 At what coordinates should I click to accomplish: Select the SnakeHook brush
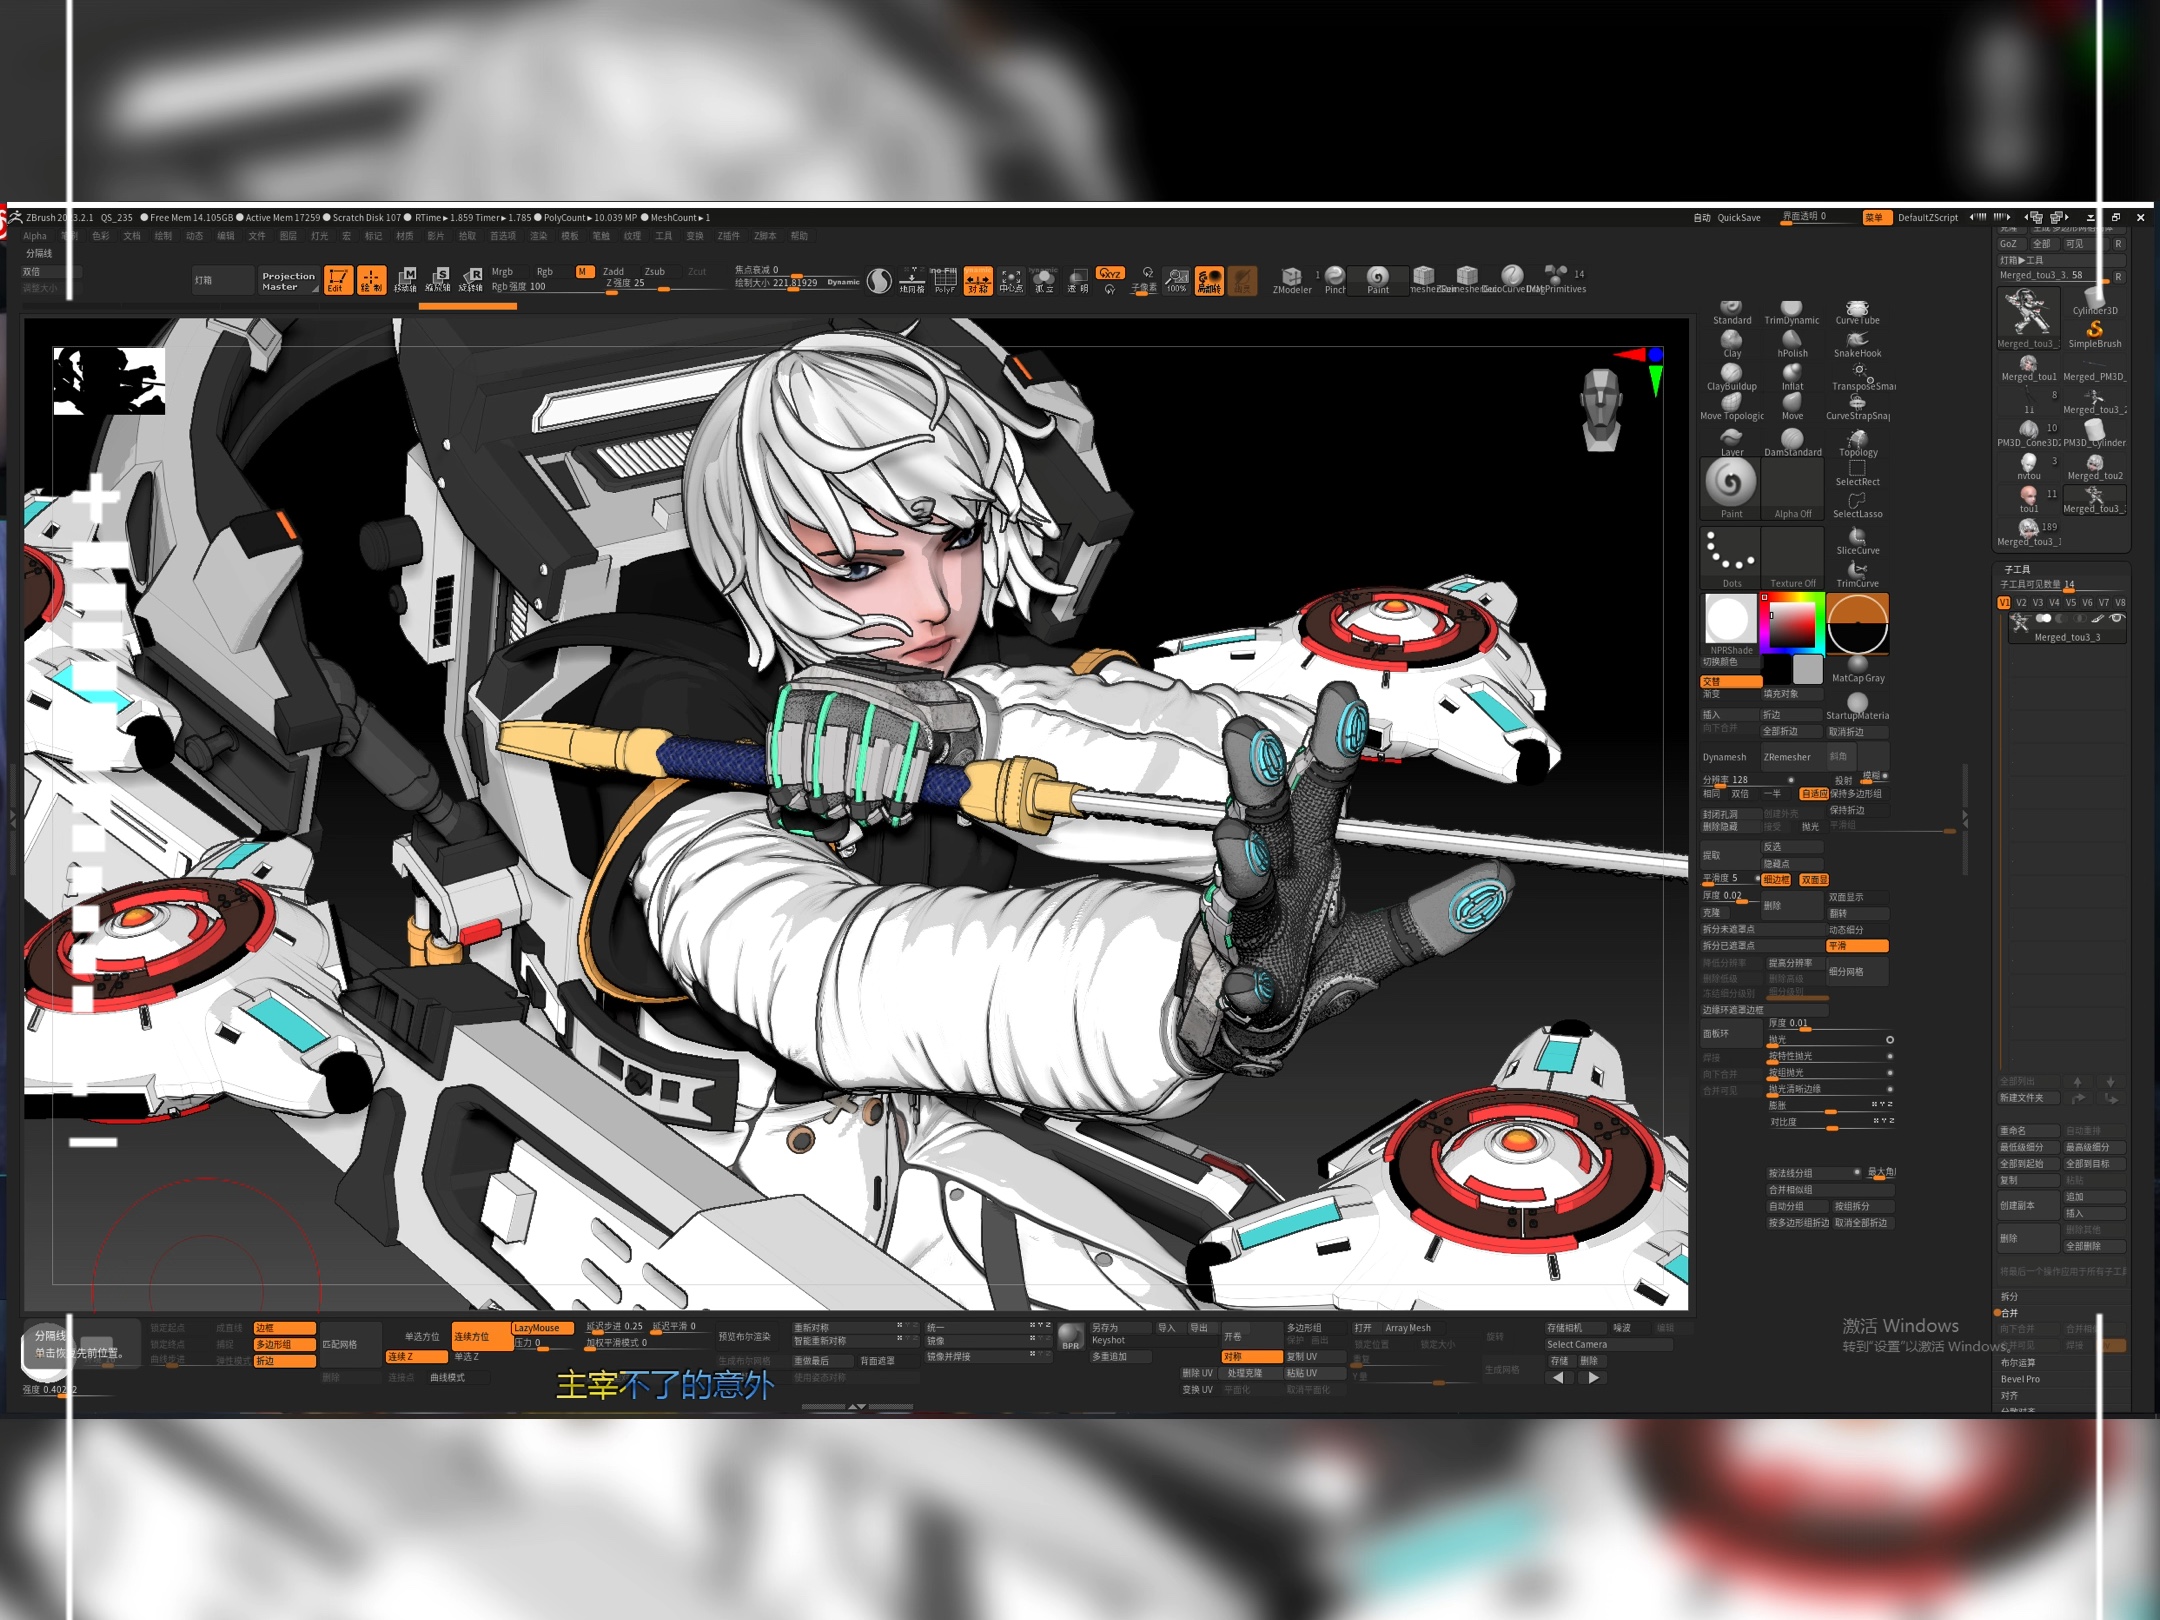coord(1857,344)
